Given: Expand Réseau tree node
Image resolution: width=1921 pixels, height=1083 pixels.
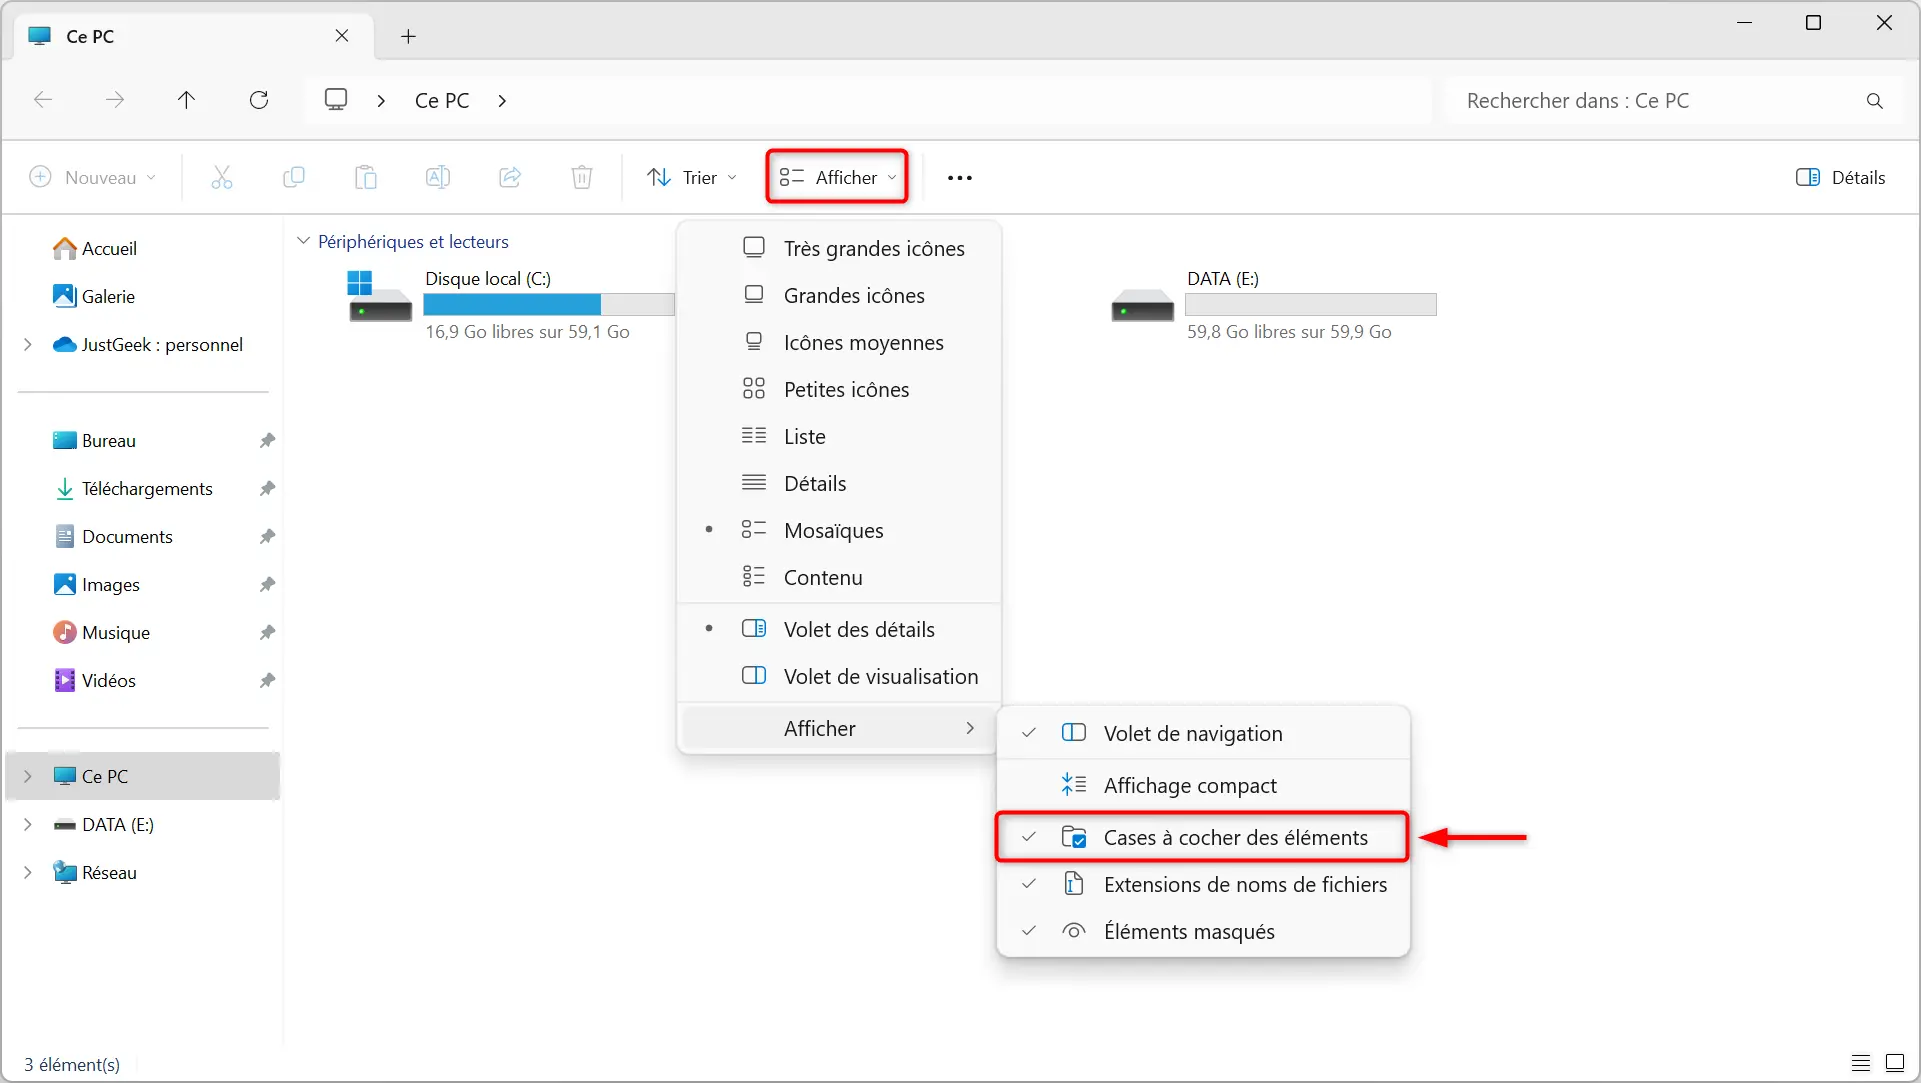Looking at the screenshot, I should [x=28, y=872].
